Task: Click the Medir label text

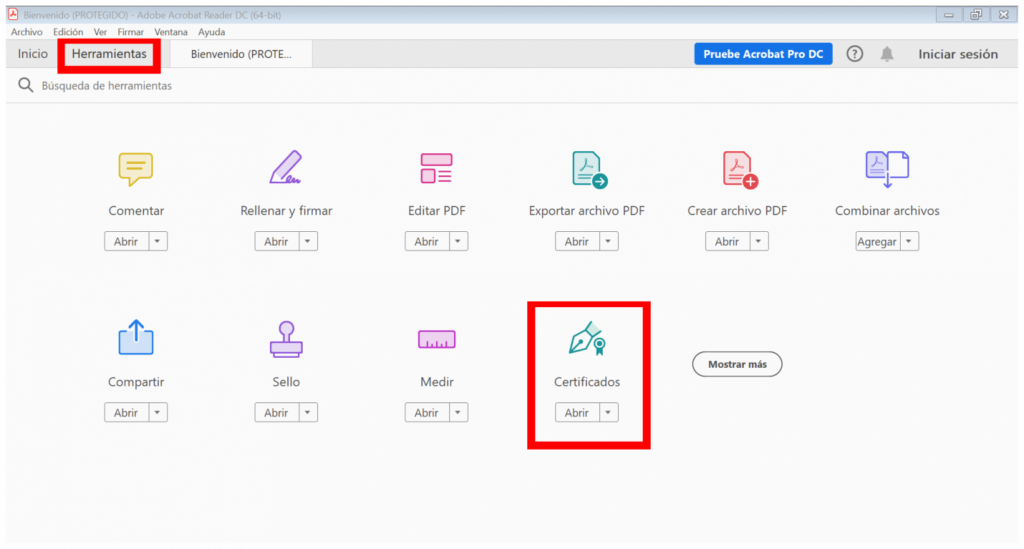Action: coord(436,382)
